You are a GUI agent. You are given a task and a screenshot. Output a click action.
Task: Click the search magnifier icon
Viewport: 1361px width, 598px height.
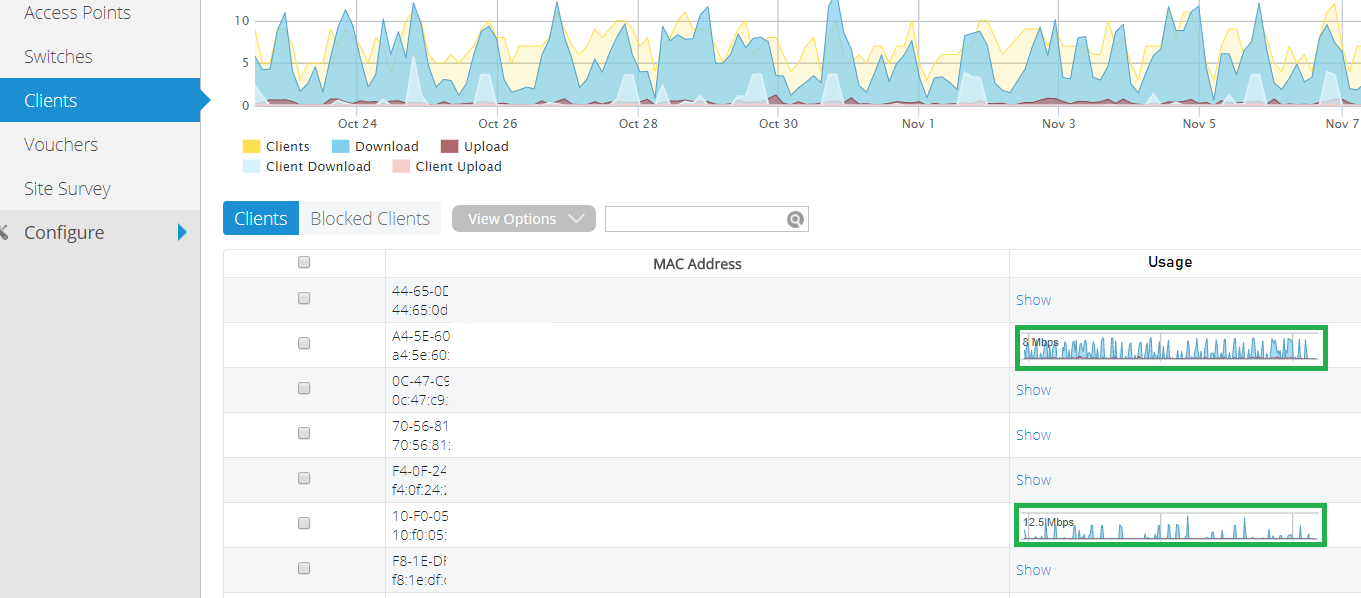[x=794, y=218]
